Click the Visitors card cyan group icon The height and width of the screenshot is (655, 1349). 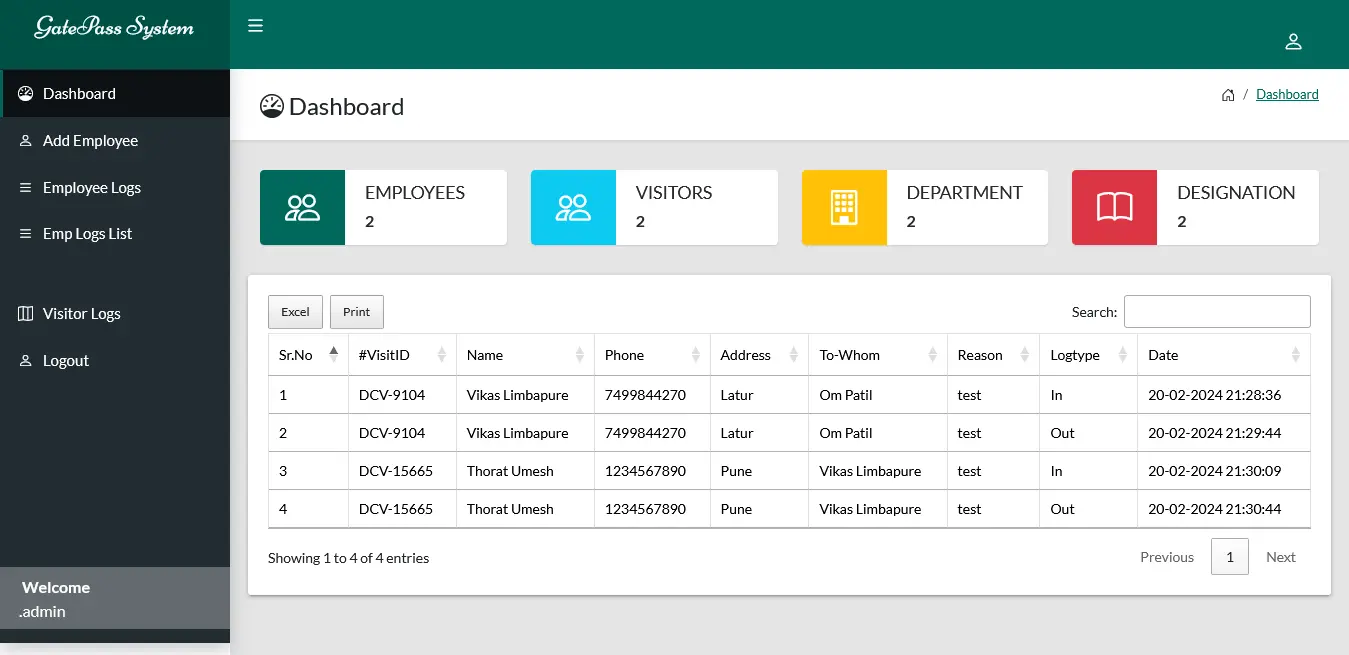click(x=572, y=207)
